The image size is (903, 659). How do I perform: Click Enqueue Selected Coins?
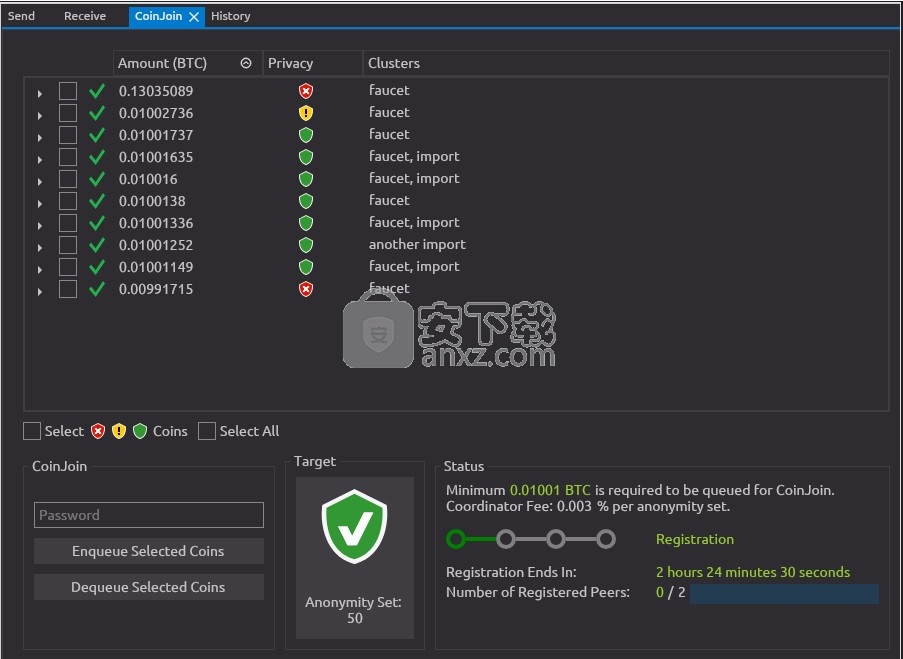149,551
